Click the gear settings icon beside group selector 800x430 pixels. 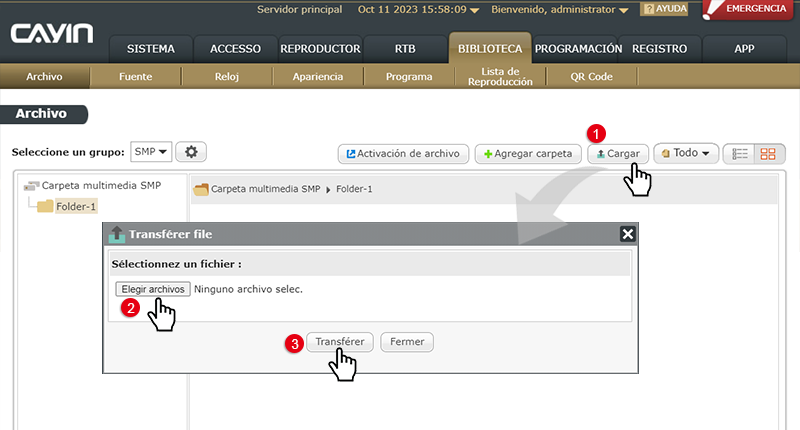(x=192, y=151)
